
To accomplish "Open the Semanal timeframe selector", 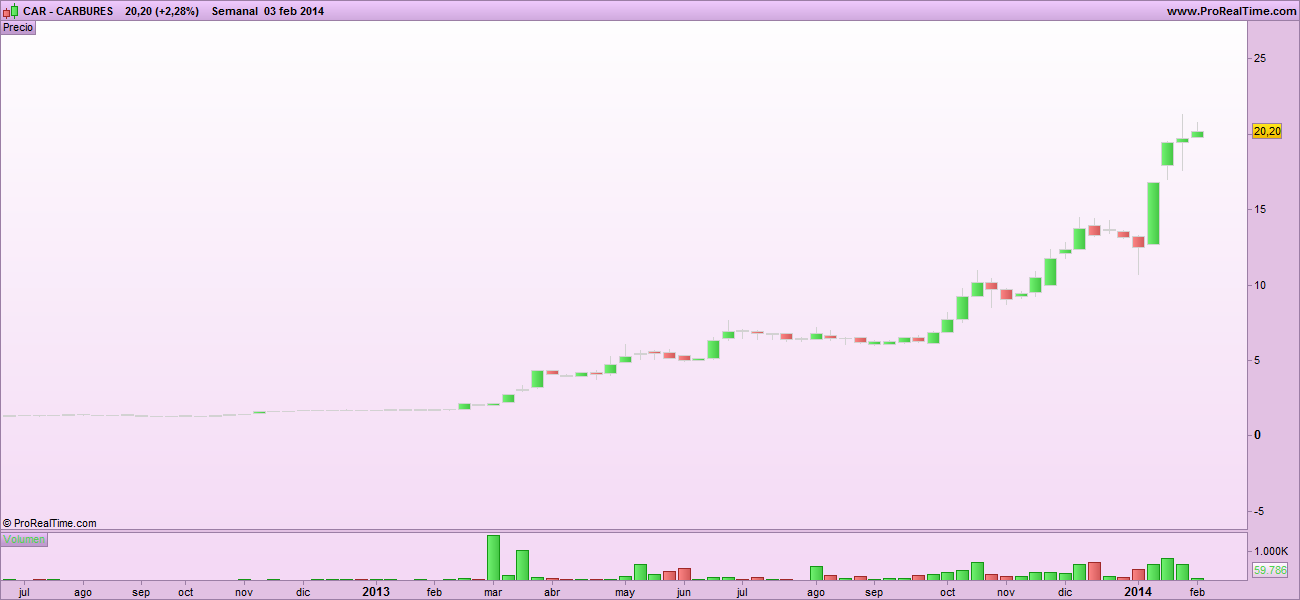I will (235, 11).
